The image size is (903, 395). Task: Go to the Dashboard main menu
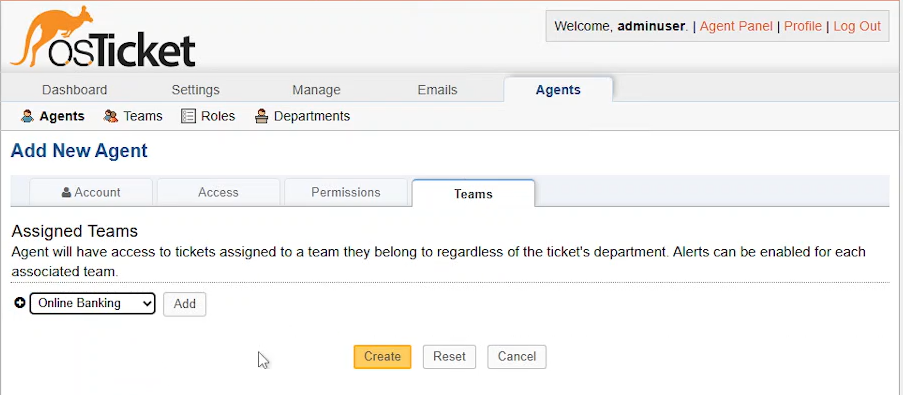click(x=74, y=90)
